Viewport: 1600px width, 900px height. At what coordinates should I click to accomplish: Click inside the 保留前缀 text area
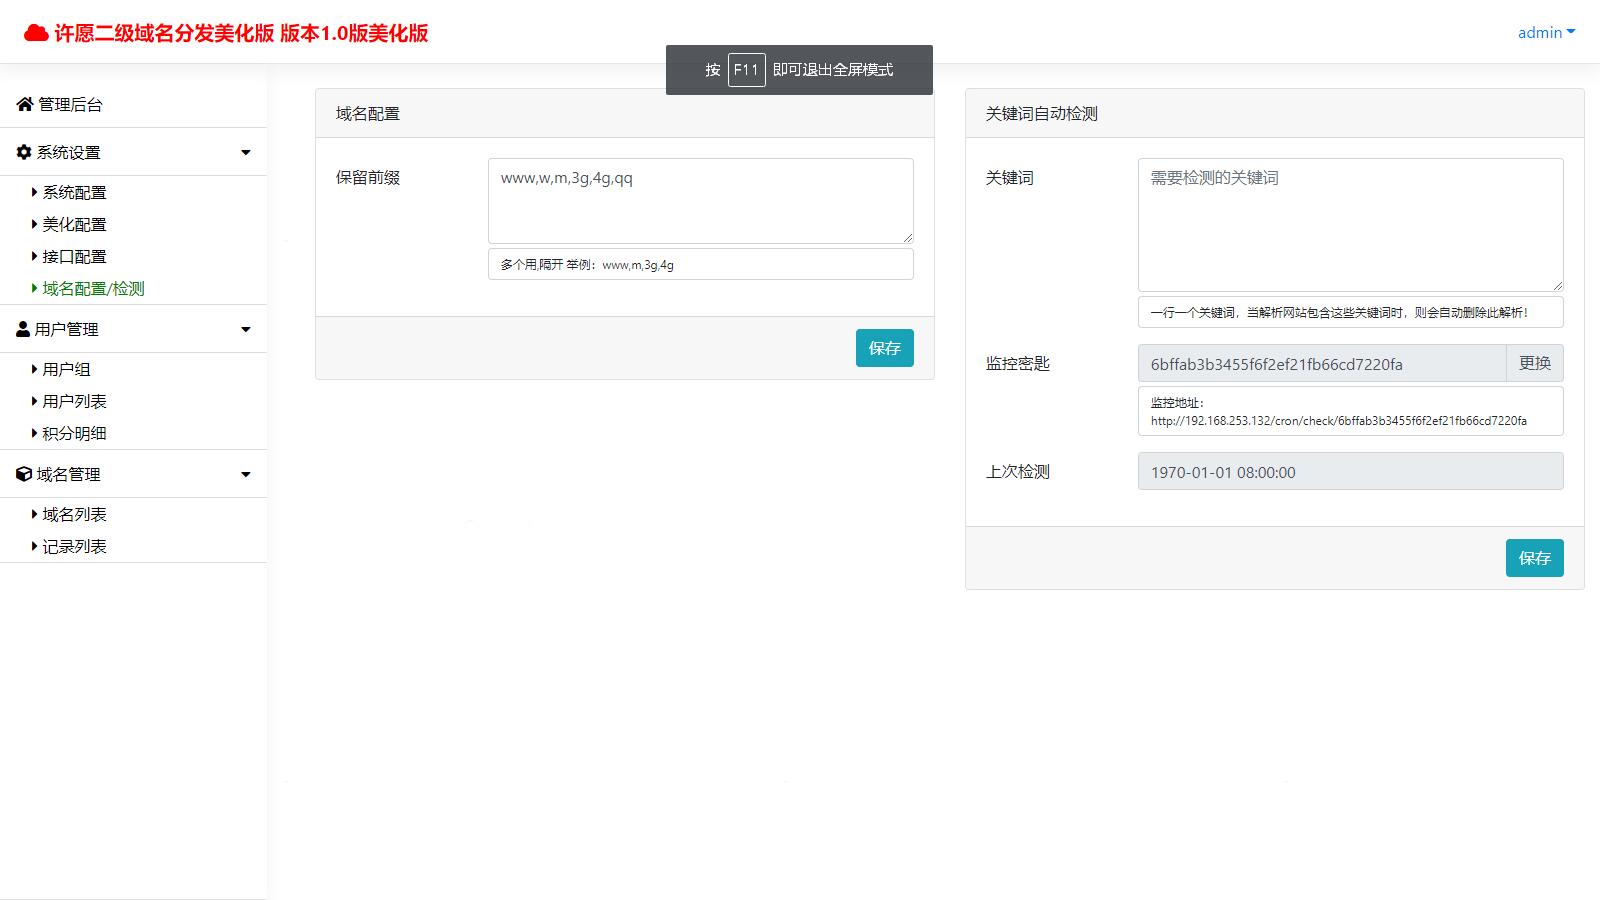tap(700, 200)
